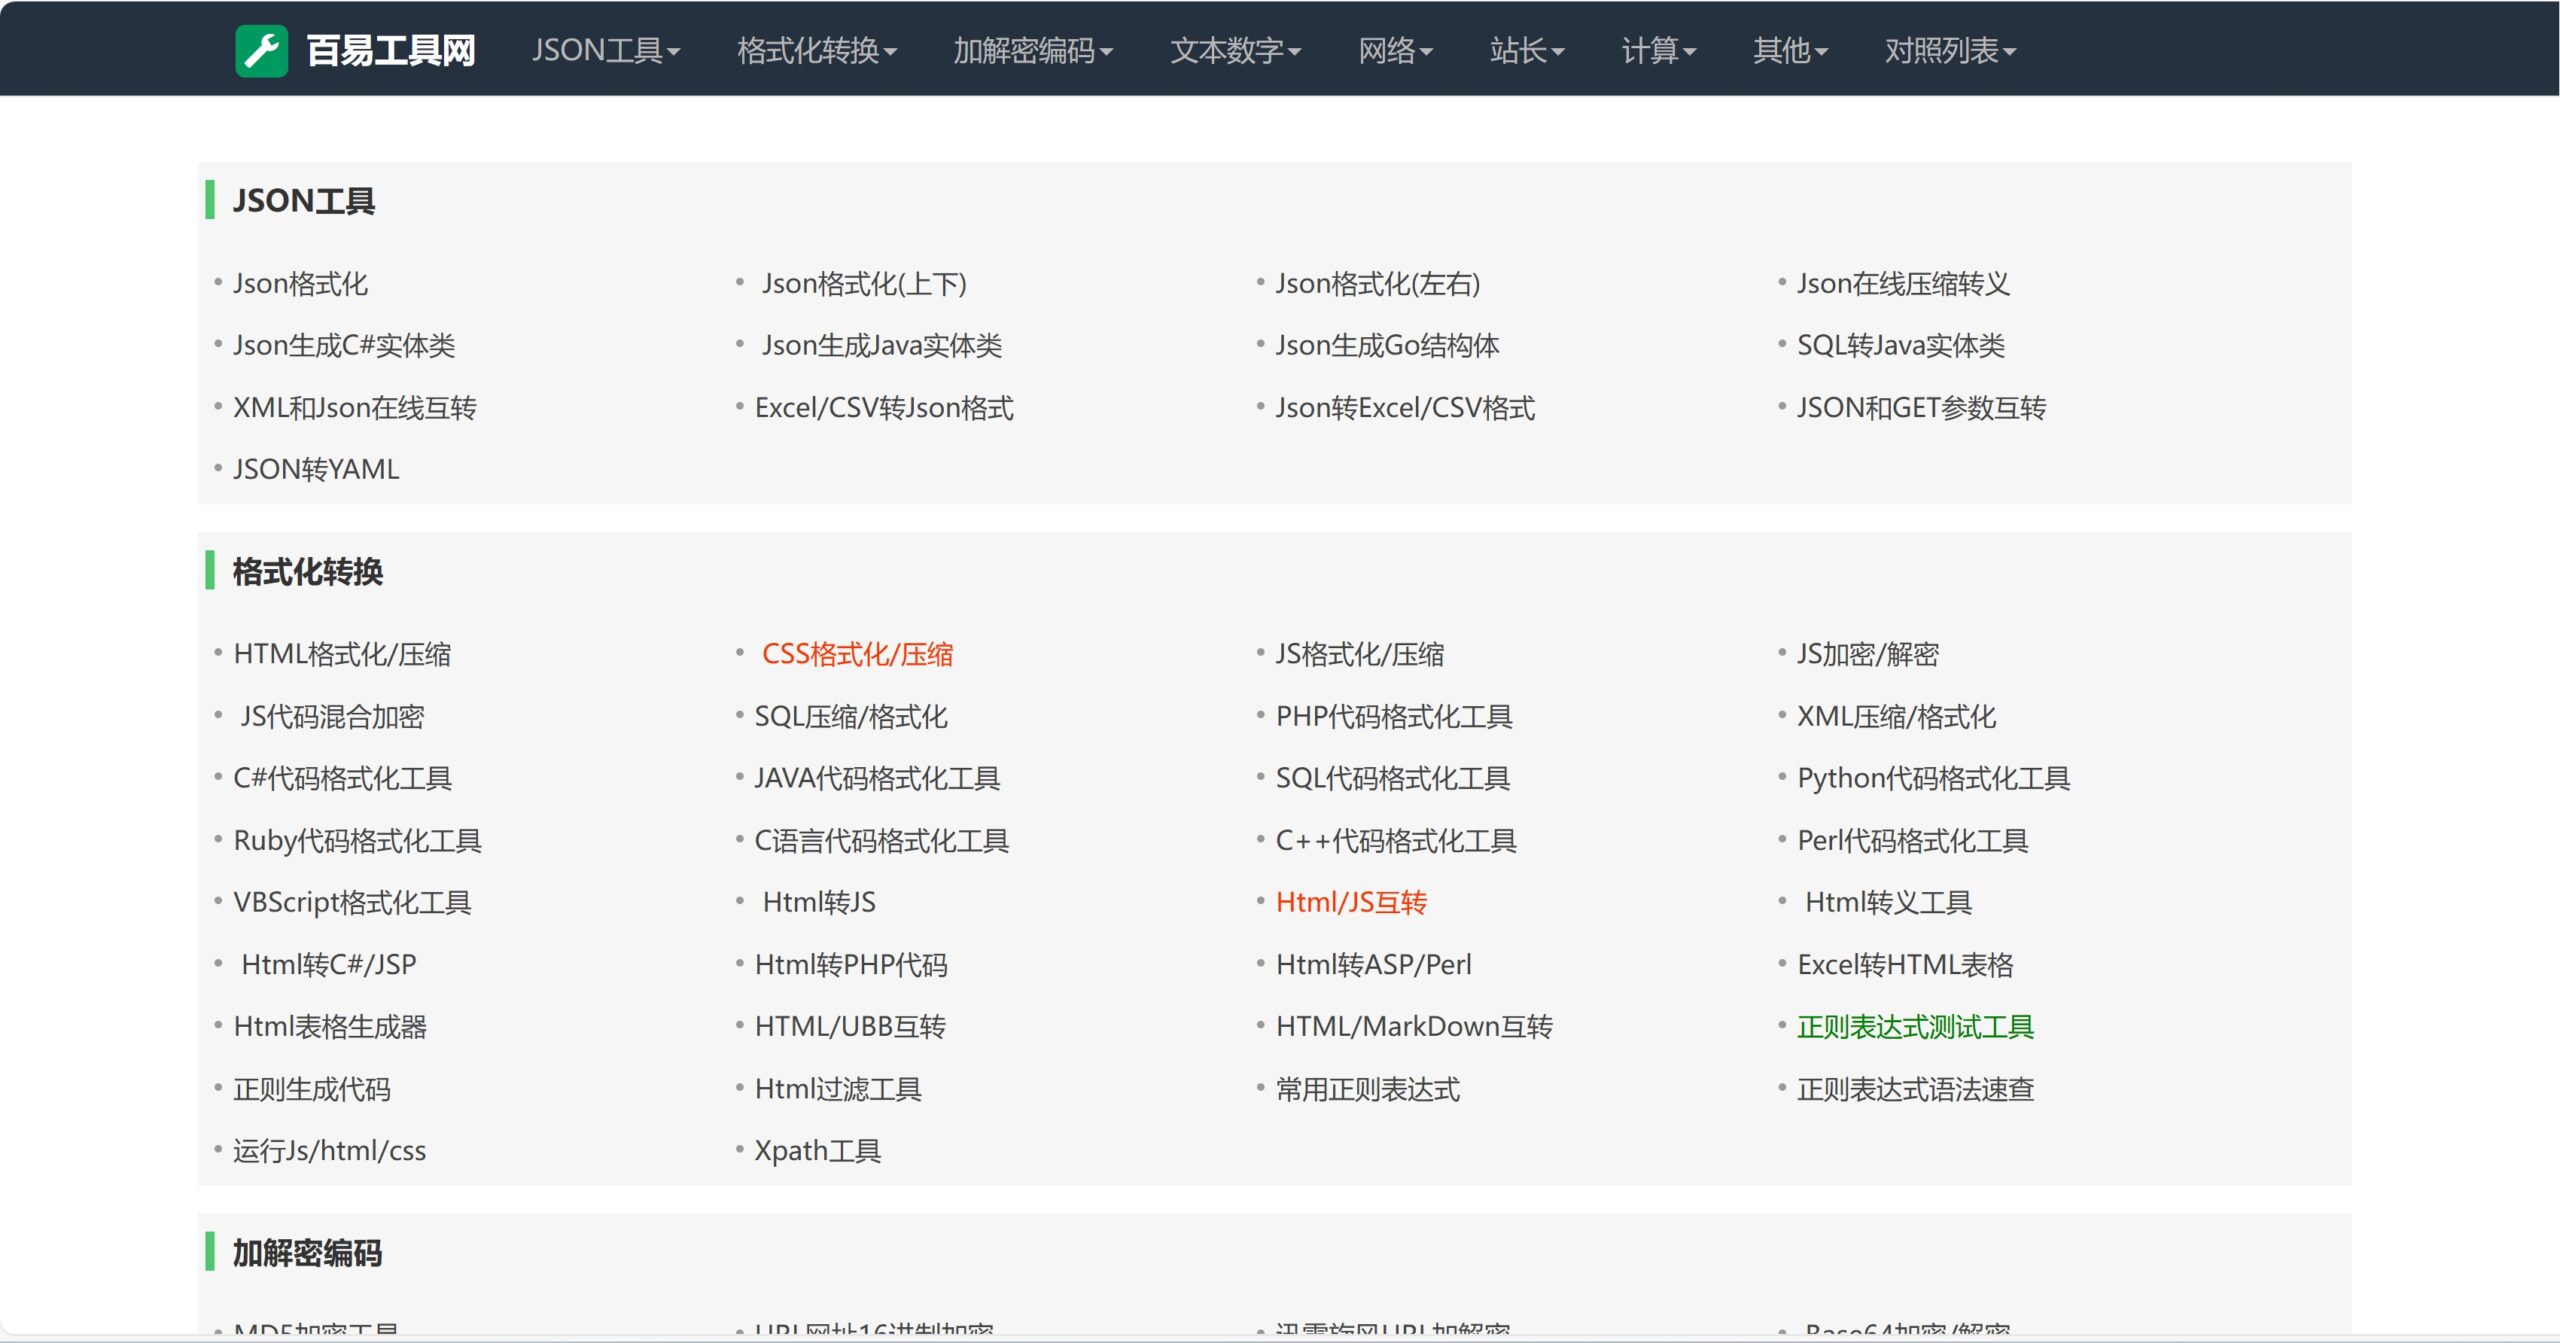
Task: Expand the 加解密编码 nav dropdown
Action: (x=1033, y=50)
